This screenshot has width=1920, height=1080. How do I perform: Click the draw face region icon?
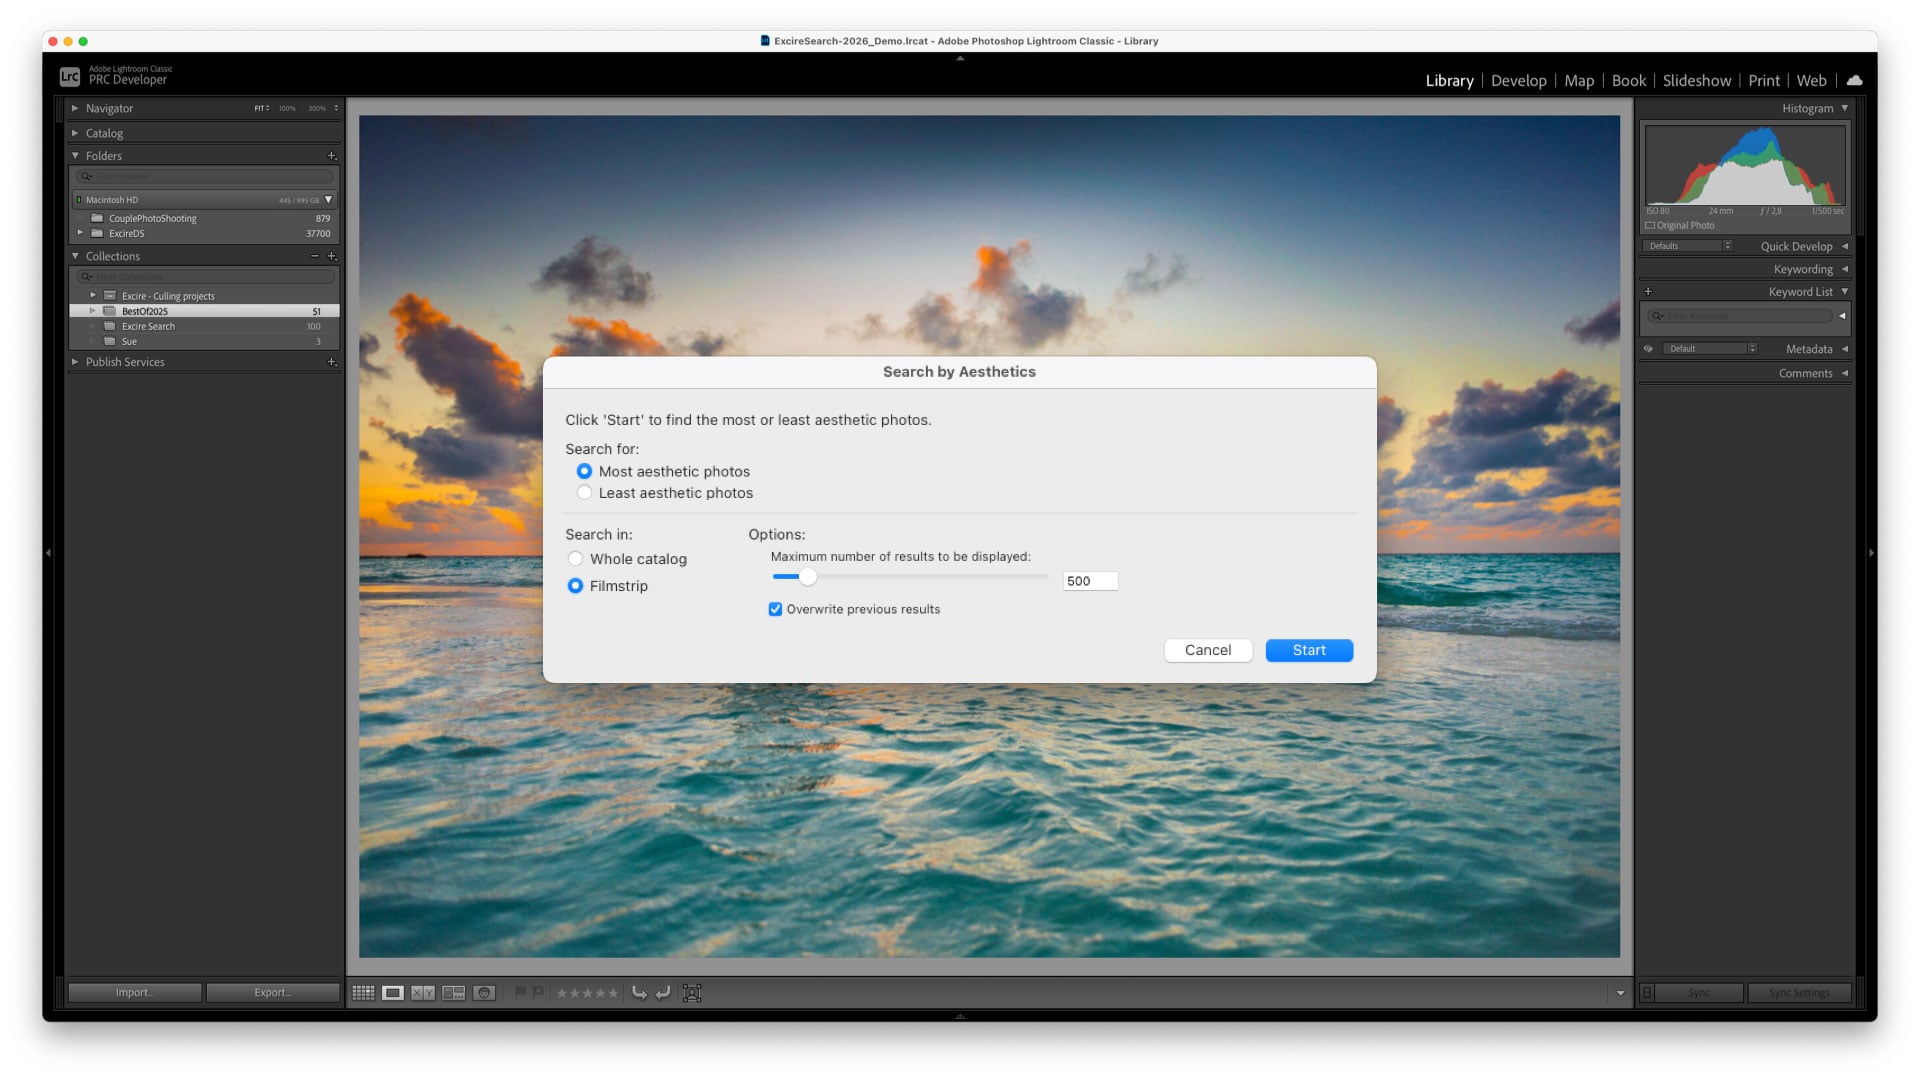click(692, 993)
